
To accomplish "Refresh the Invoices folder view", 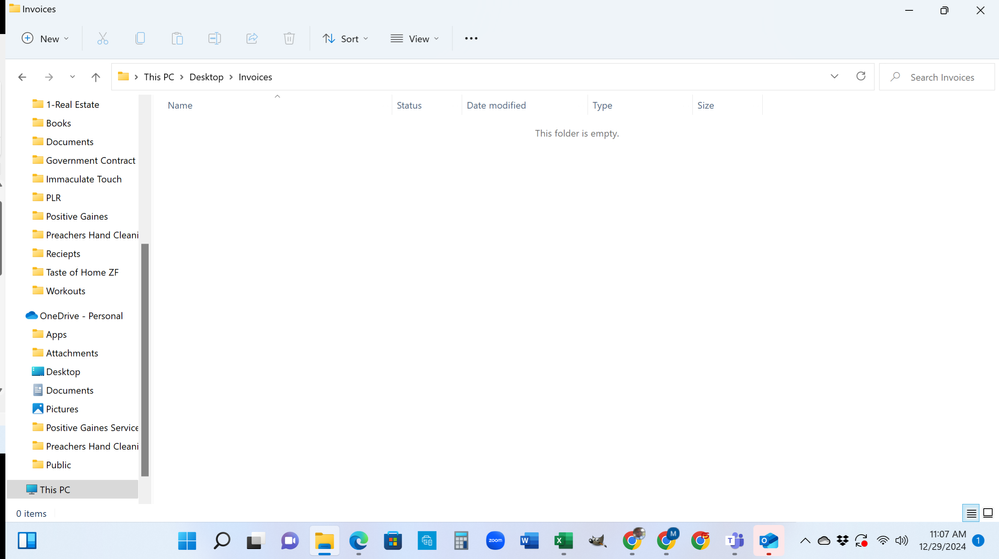I will click(x=861, y=76).
